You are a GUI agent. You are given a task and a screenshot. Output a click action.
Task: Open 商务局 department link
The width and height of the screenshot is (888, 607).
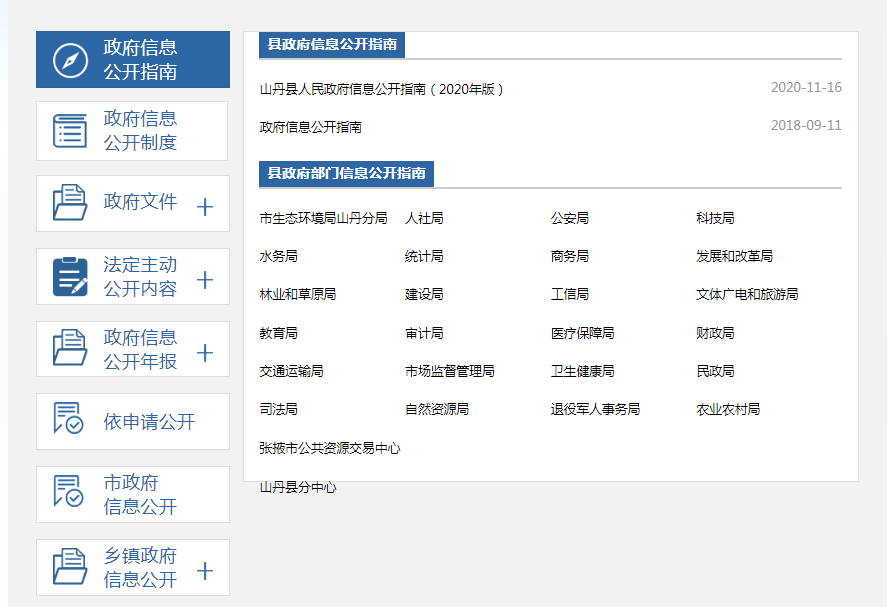pyautogui.click(x=570, y=257)
